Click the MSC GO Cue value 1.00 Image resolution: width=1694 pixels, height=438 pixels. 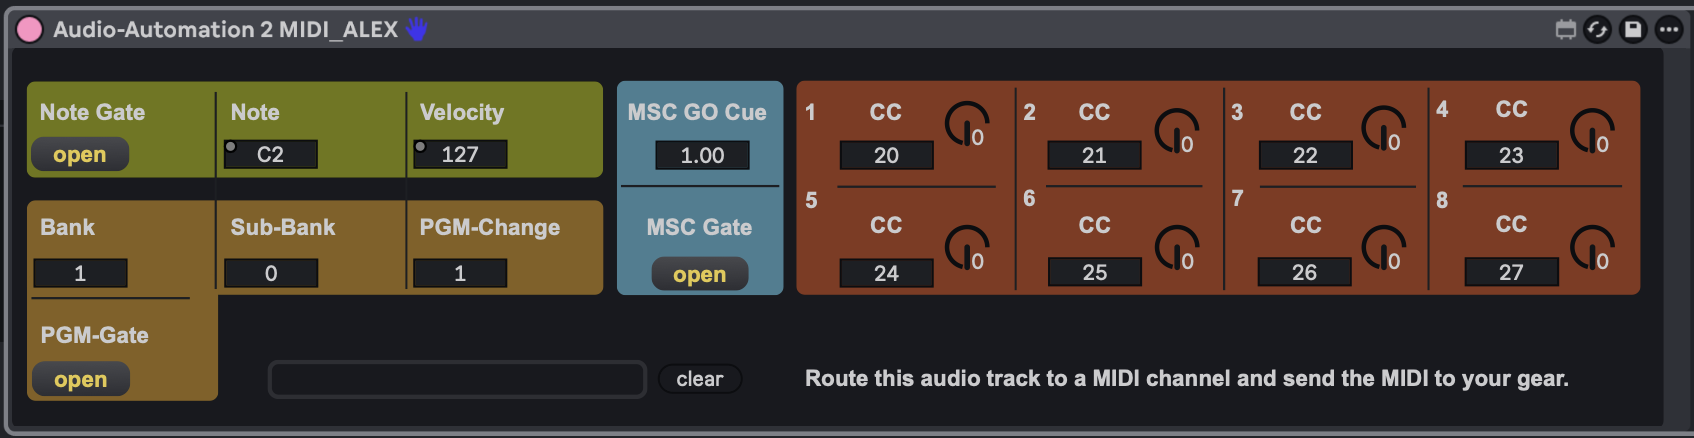tap(702, 155)
